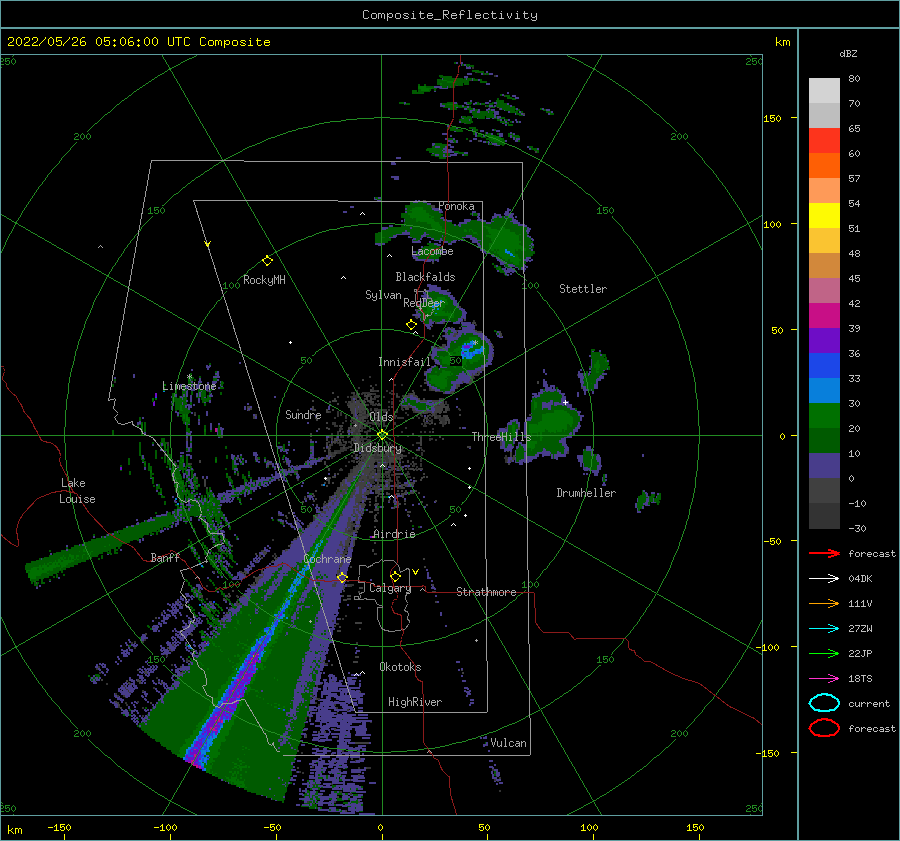Screen dimensions: 900x841
Task: Click the Banff label
Action: tap(165, 558)
